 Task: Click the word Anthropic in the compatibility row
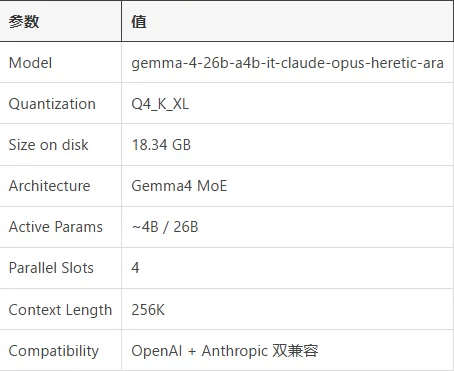pos(235,351)
